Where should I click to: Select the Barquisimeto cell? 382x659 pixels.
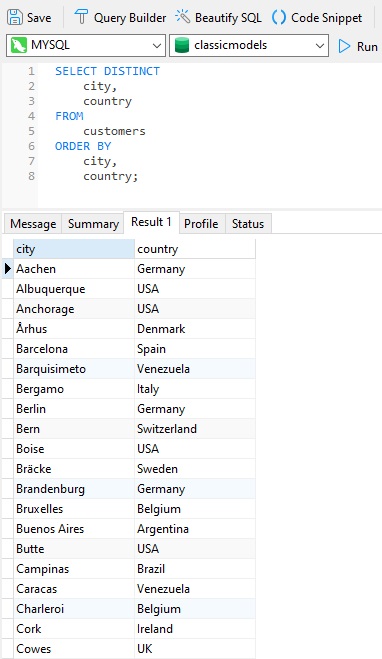74,369
